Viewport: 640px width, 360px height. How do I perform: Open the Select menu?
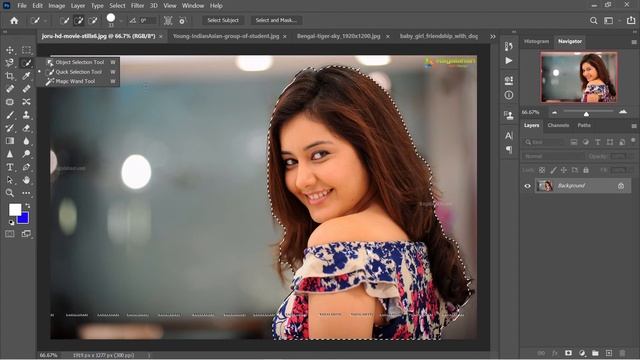(117, 6)
